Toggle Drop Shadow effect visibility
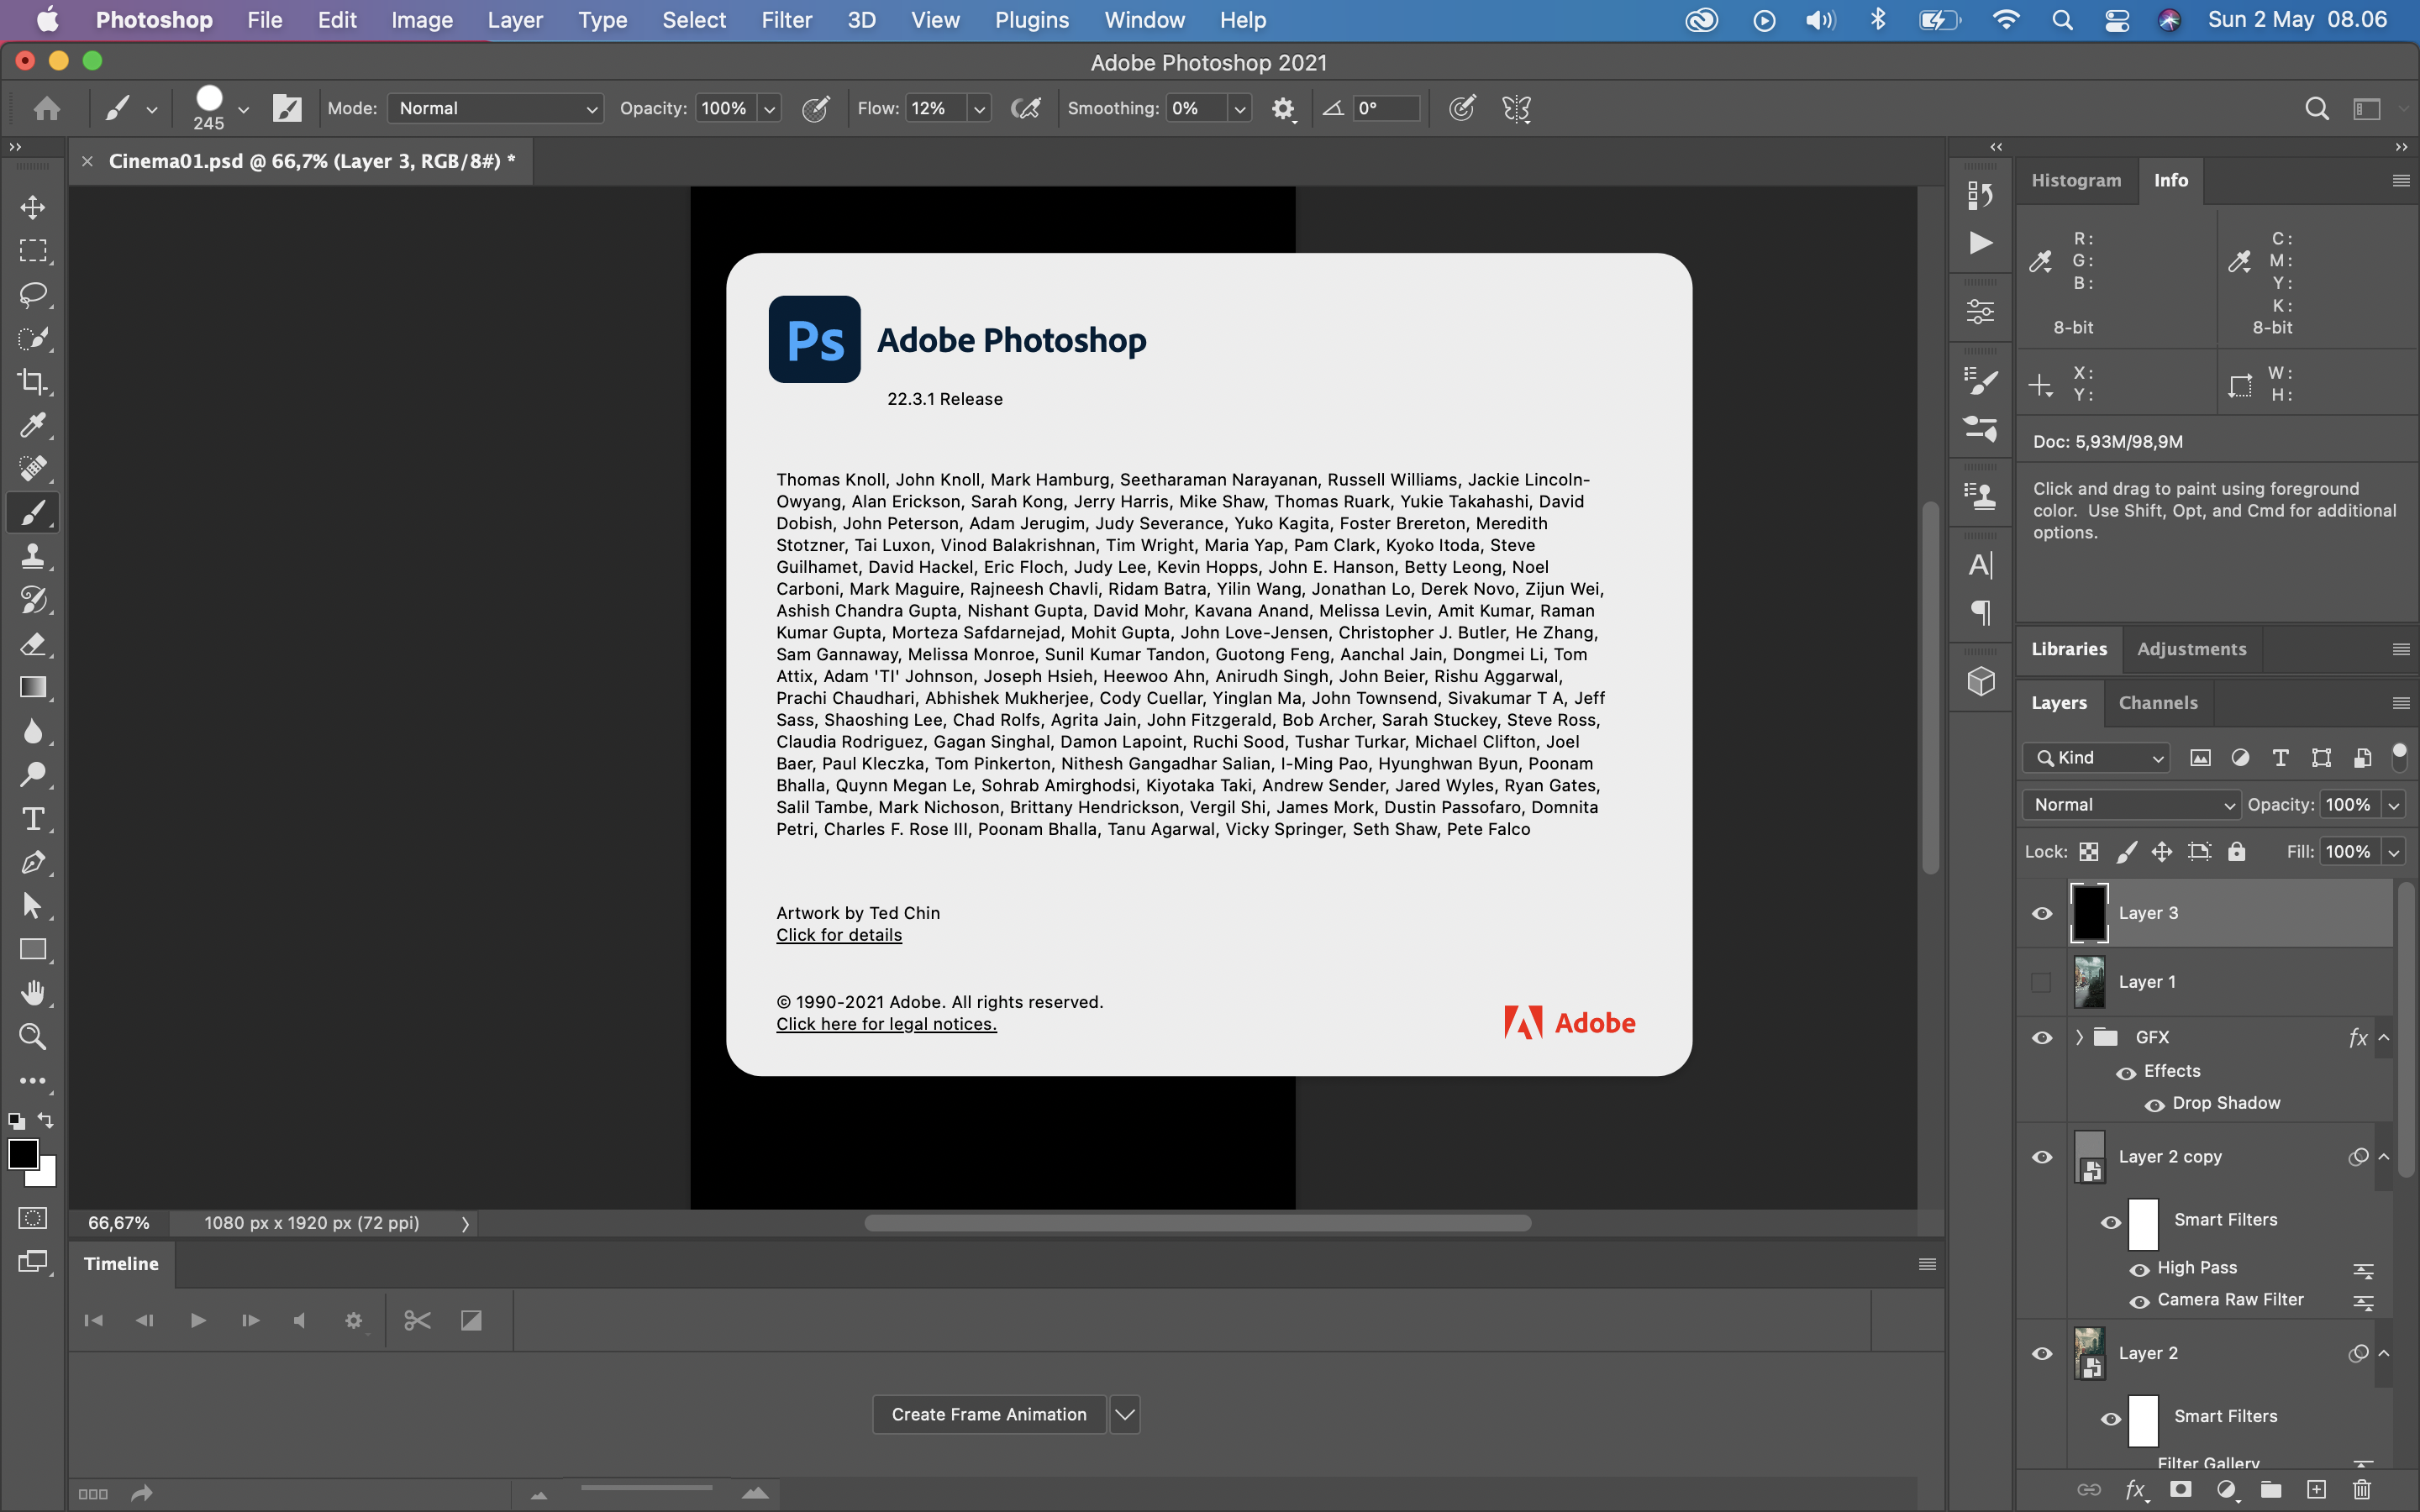2420x1512 pixels. [x=2155, y=1104]
